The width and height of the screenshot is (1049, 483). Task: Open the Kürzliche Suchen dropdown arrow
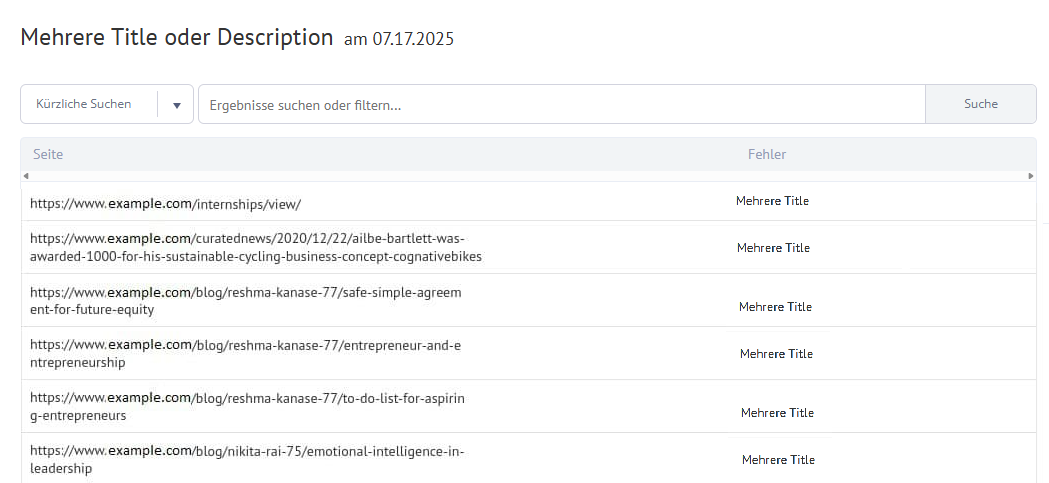pyautogui.click(x=177, y=105)
